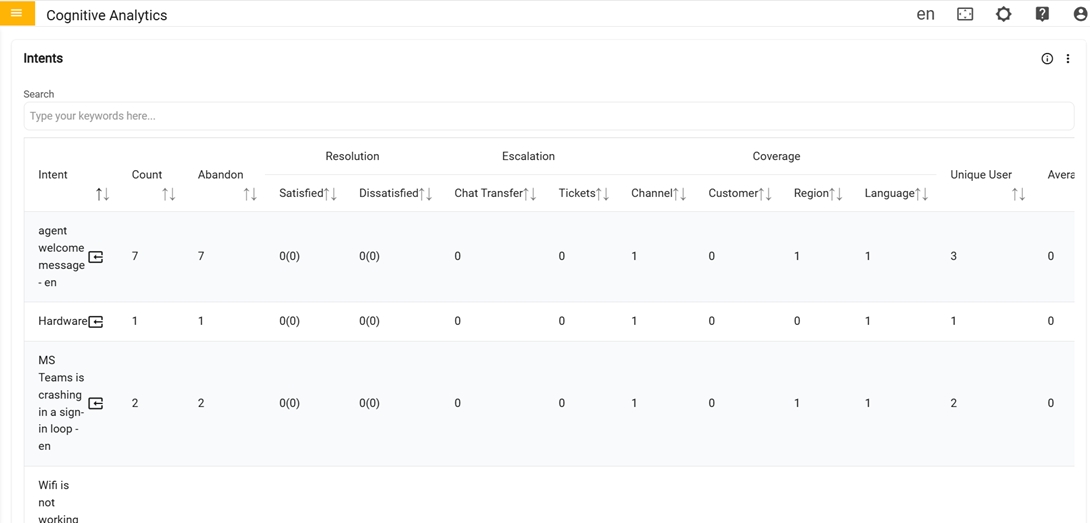Open drill-down icon for Hardware intent

click(96, 322)
